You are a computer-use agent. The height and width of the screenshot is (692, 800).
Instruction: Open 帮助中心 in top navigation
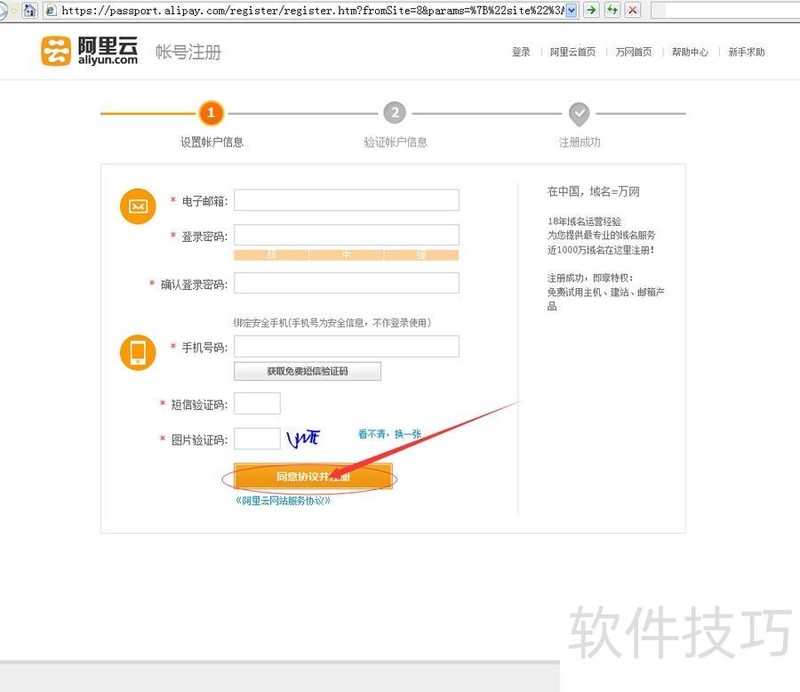pyautogui.click(x=690, y=52)
